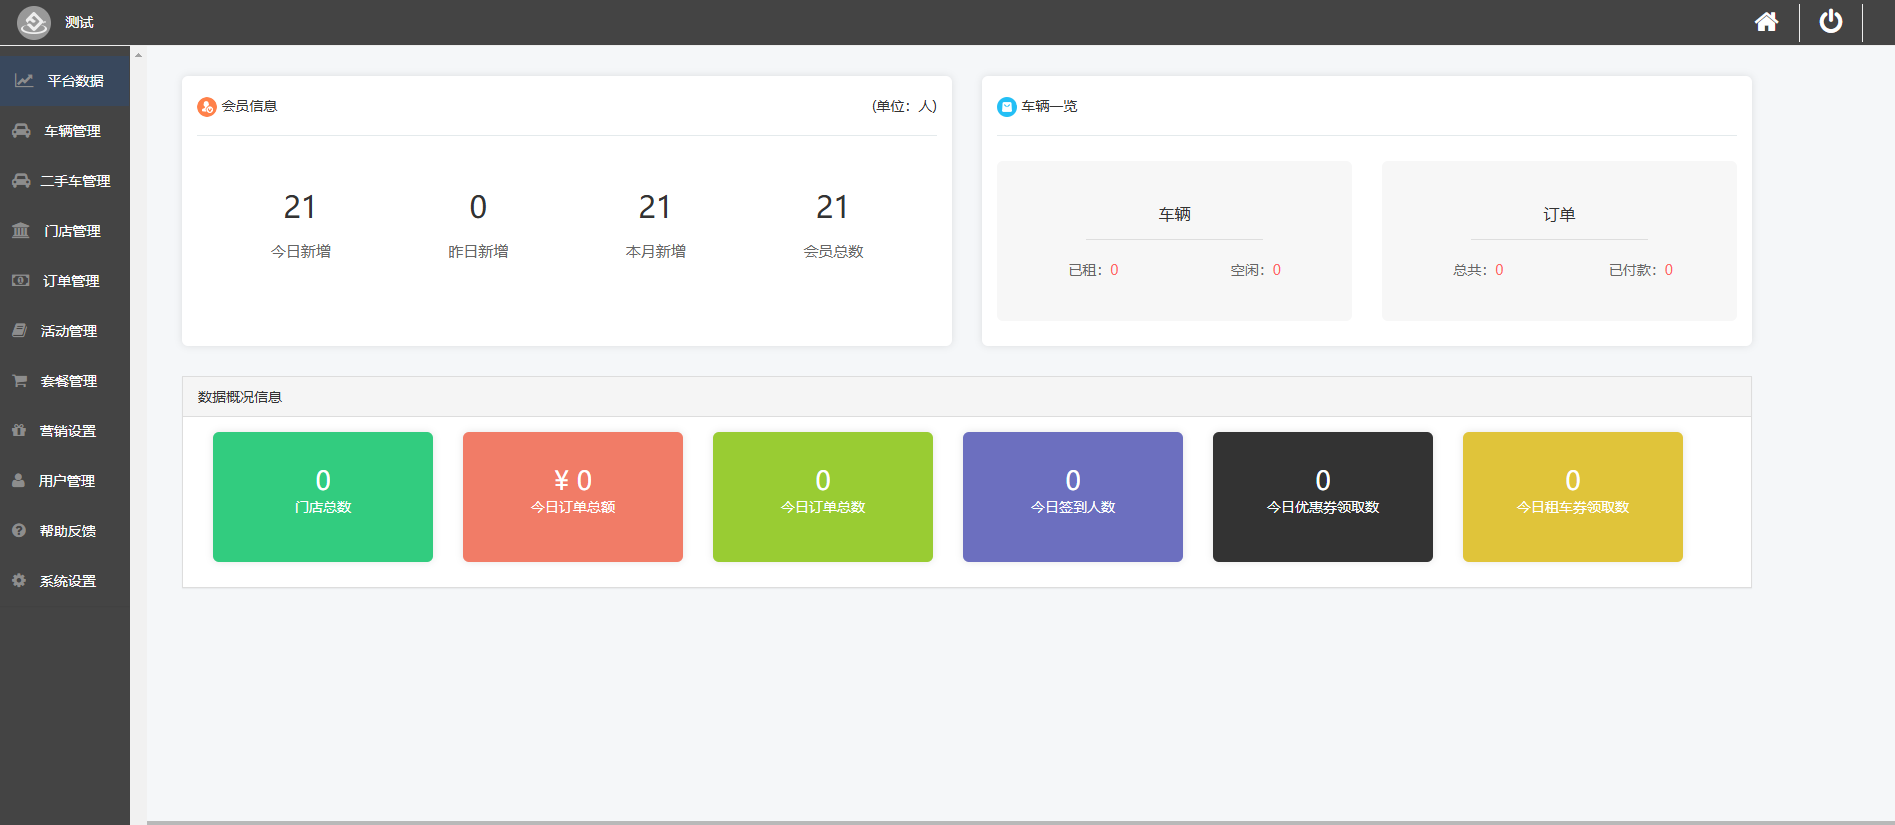
Task: Click the question mark icon beside 帮助反馈
Action: point(19,531)
